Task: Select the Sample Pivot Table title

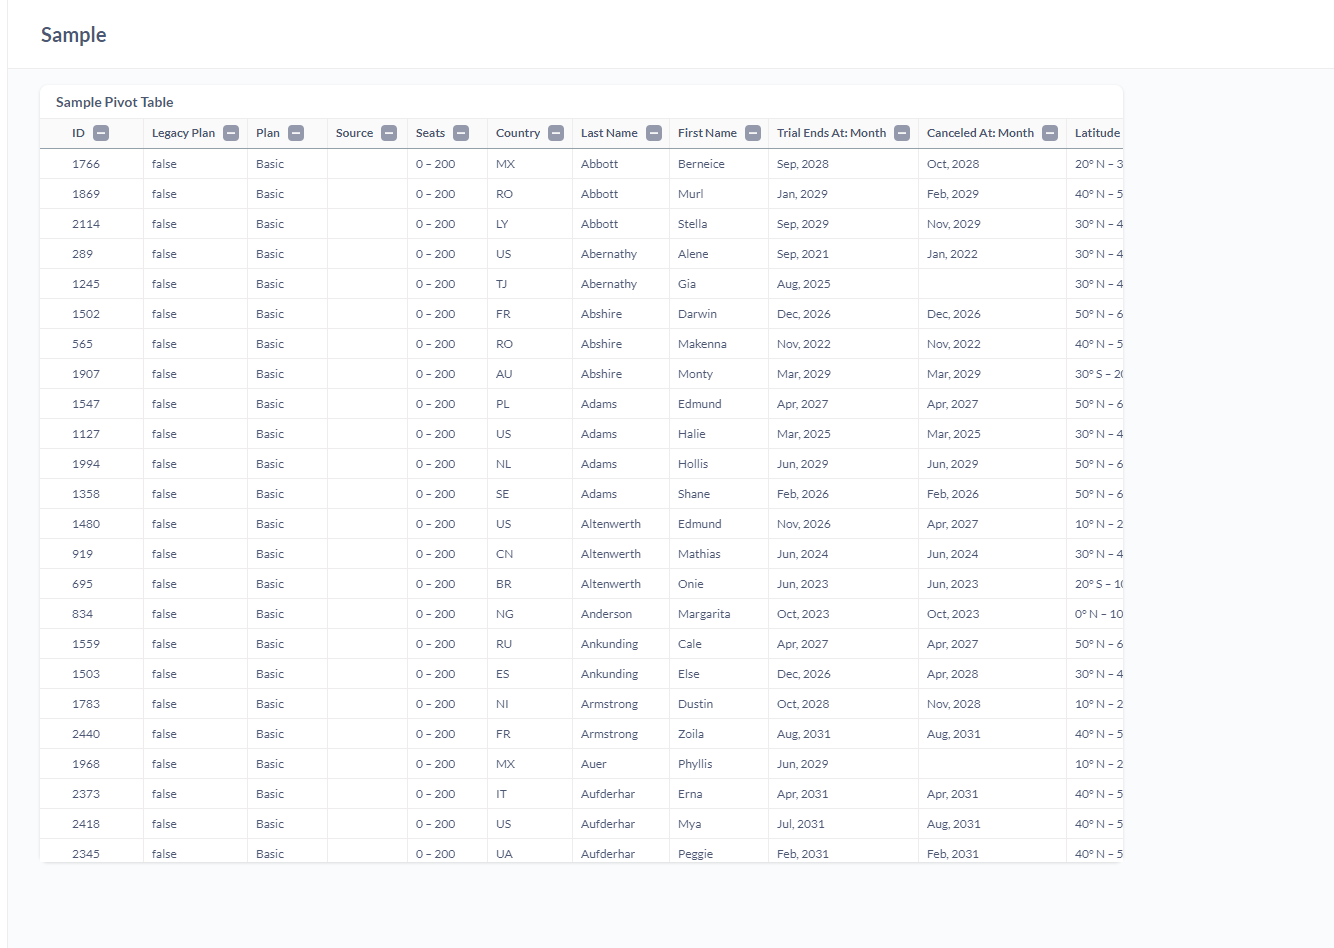Action: click(114, 102)
